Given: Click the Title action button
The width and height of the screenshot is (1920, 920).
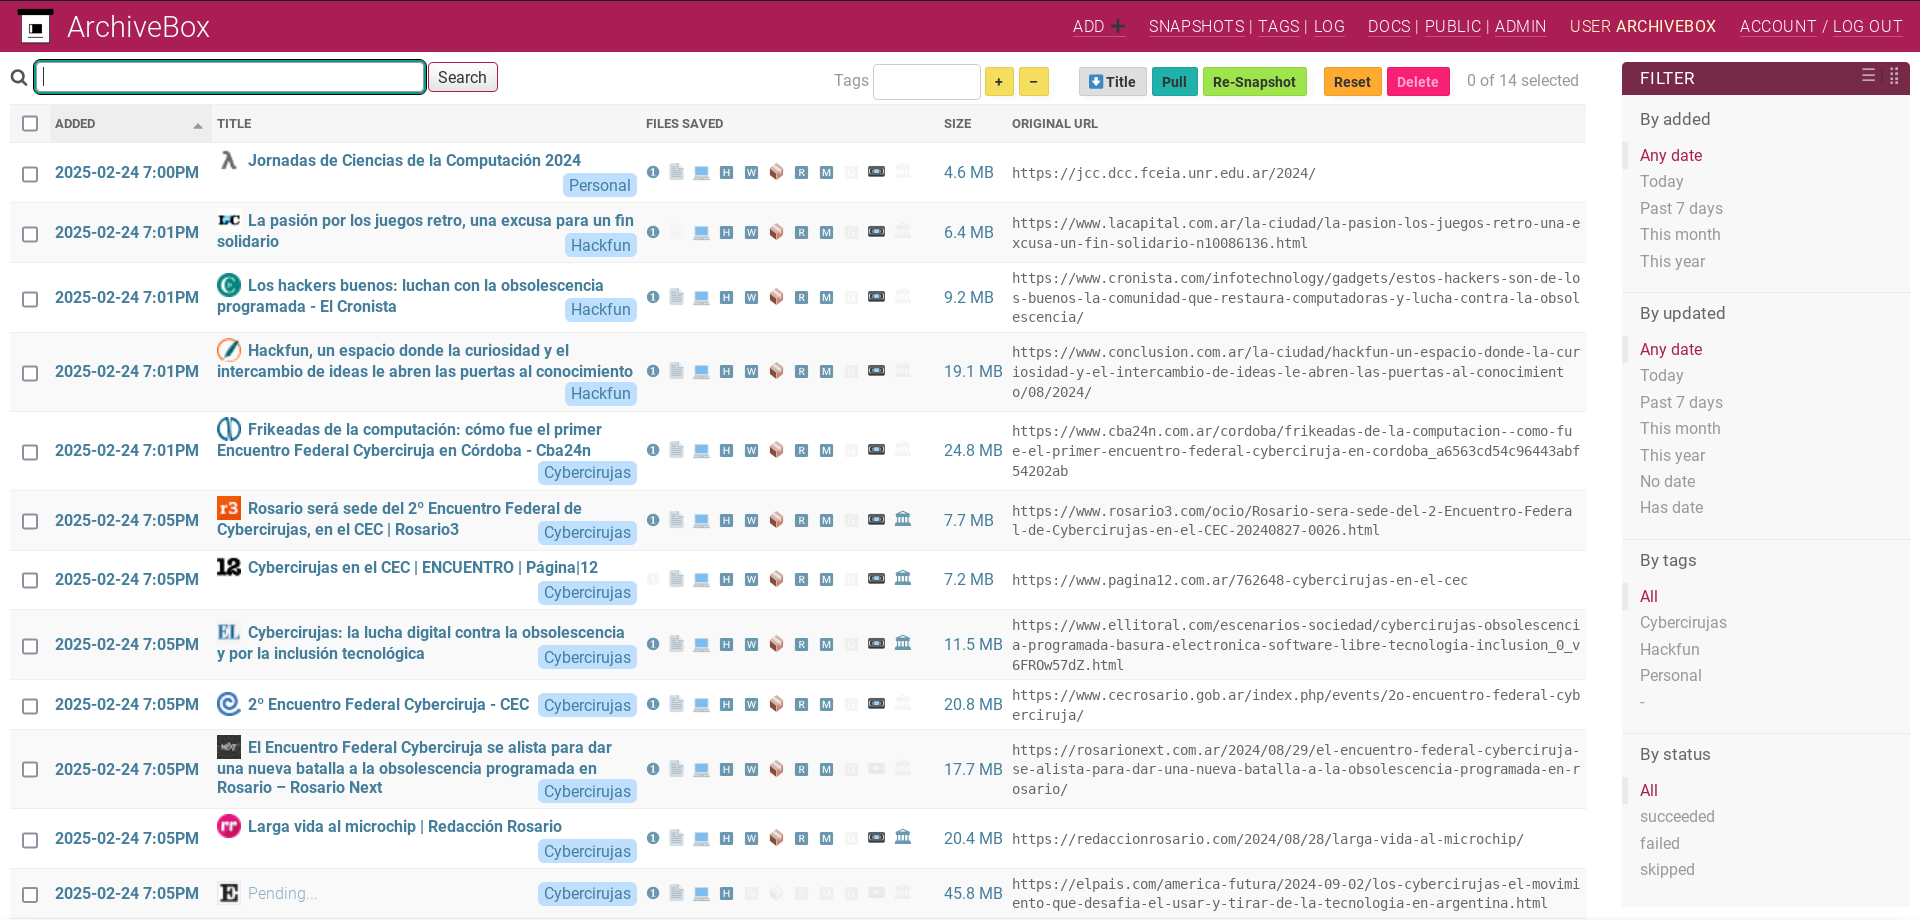Looking at the screenshot, I should pyautogui.click(x=1112, y=82).
